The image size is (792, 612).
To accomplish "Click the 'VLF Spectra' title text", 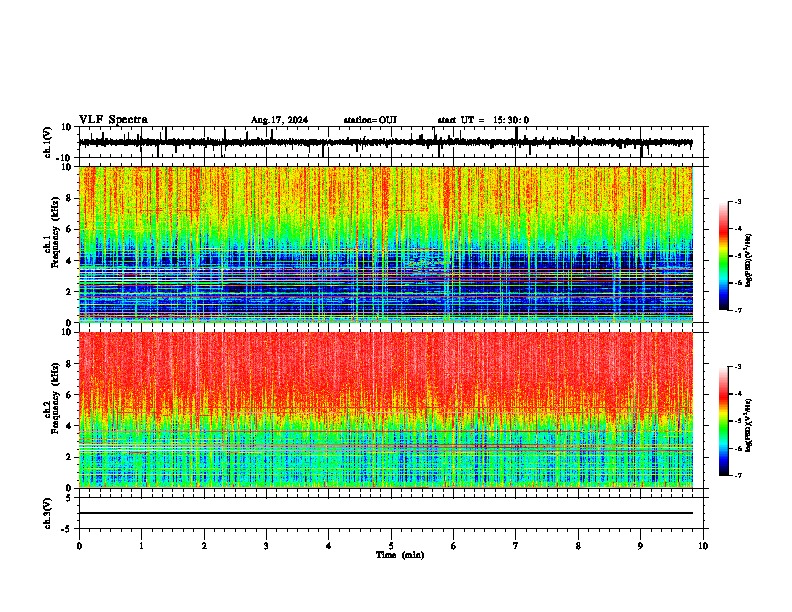I will (x=113, y=120).
